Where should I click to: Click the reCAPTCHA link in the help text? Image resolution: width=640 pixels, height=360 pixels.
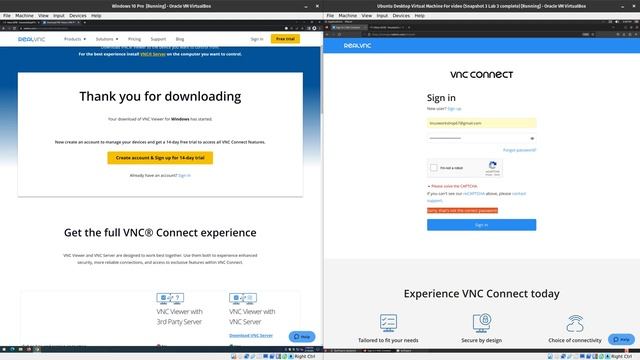click(x=474, y=194)
